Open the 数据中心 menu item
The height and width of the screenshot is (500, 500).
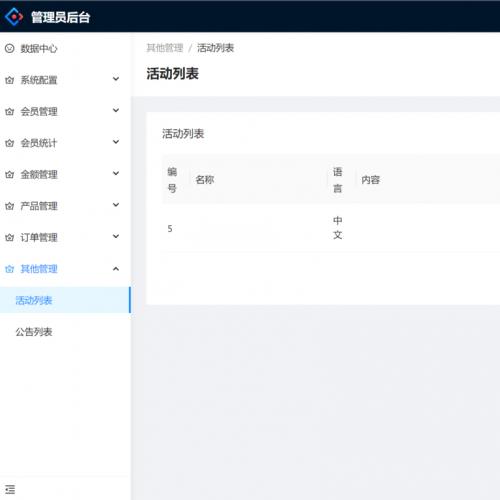tap(65, 48)
